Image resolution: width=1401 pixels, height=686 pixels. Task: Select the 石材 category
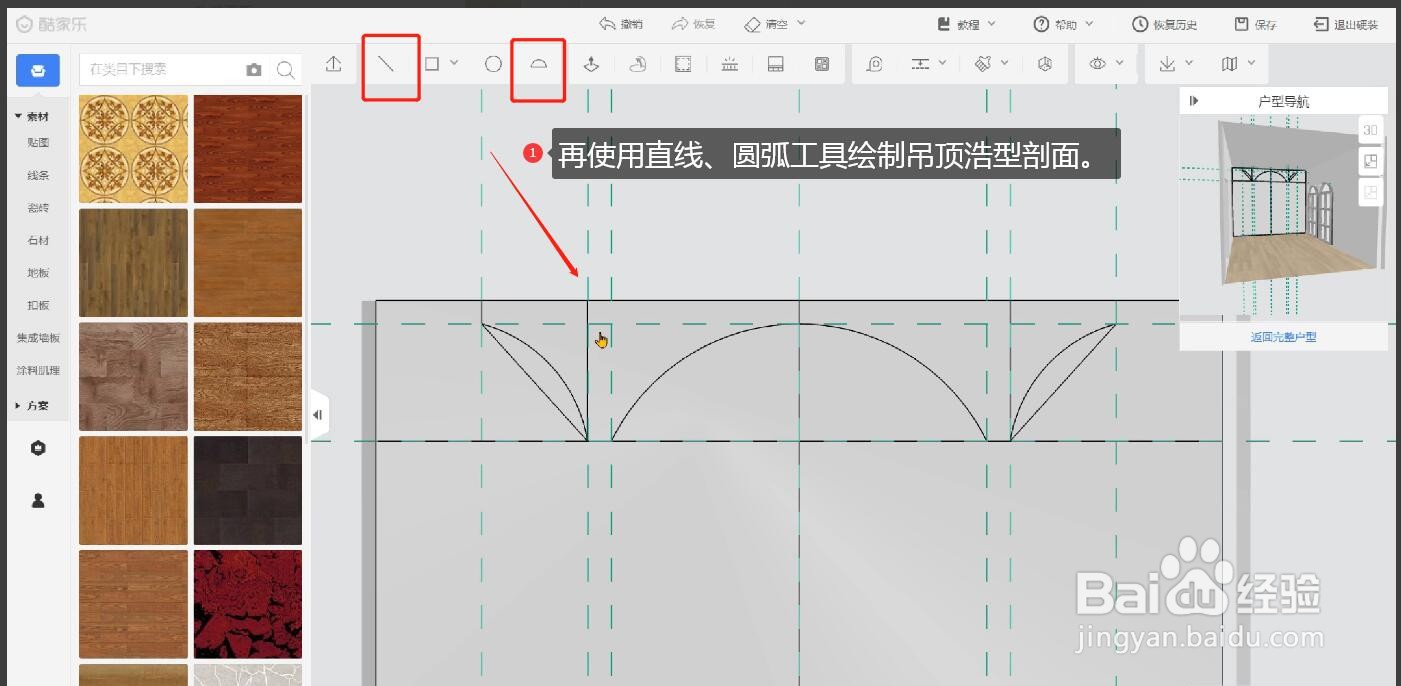click(x=38, y=240)
